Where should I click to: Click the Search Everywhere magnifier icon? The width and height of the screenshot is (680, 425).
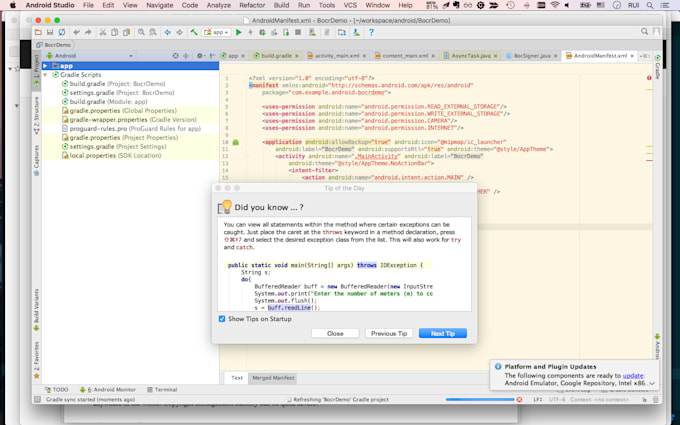(x=644, y=32)
